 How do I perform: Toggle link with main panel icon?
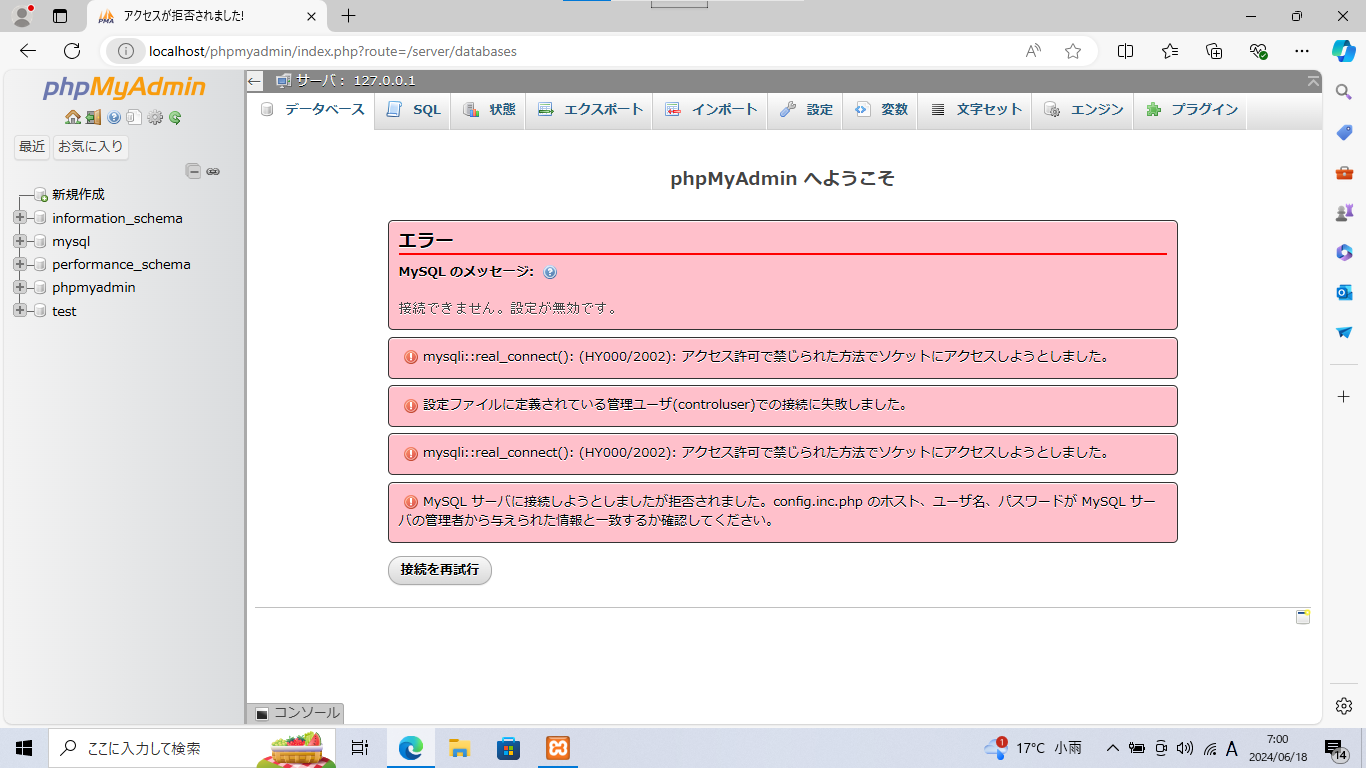[x=213, y=171]
